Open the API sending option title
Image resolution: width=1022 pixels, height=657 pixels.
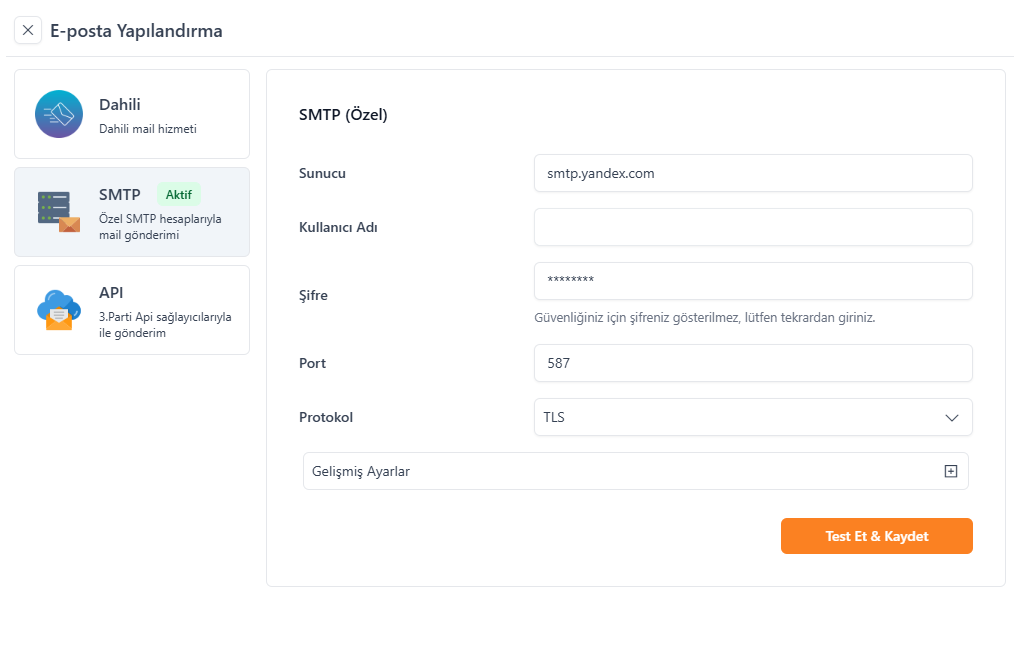pyautogui.click(x=111, y=292)
